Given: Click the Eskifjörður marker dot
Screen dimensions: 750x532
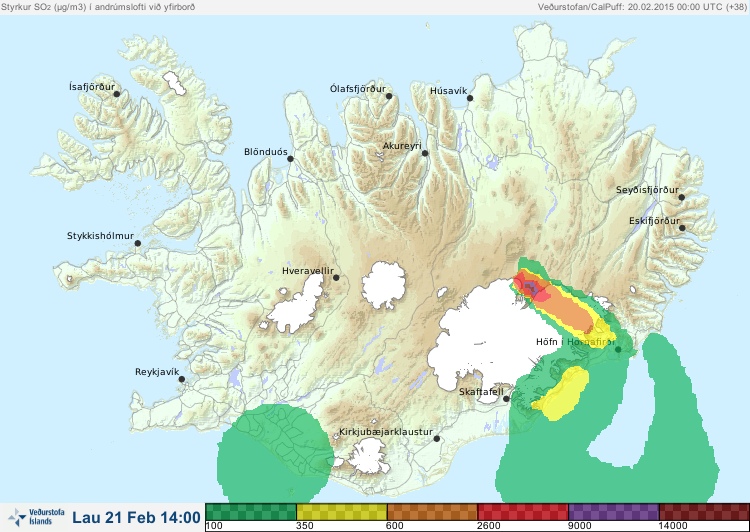Looking at the screenshot, I should pyautogui.click(x=682, y=228).
